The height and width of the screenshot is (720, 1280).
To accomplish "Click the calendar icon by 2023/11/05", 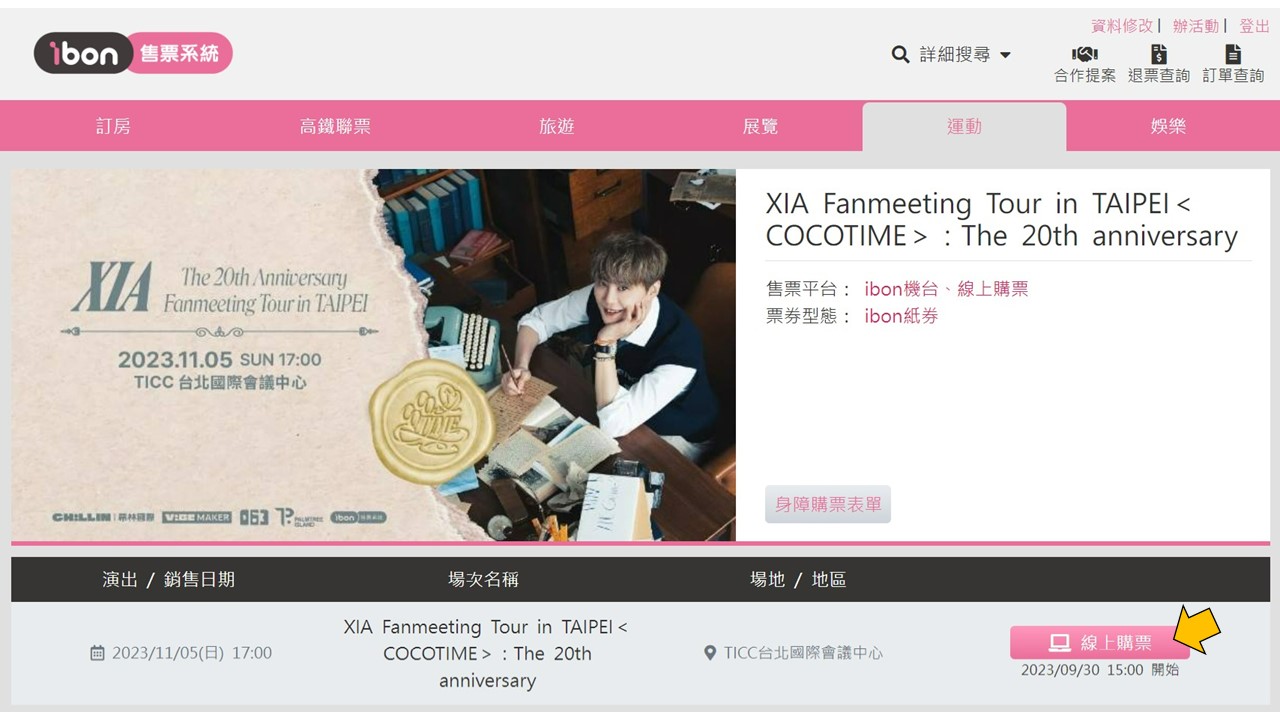I will 97,653.
